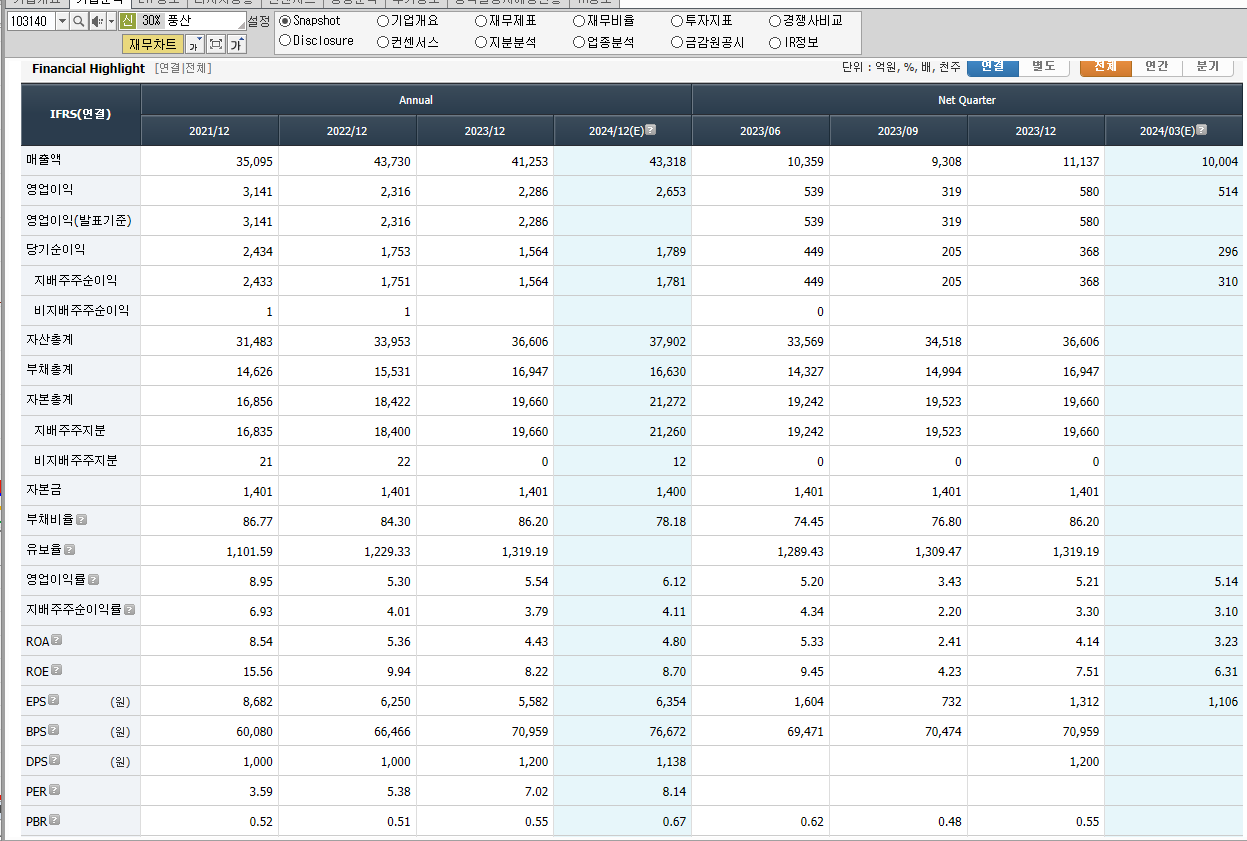Click the magnifier search icon beside stock code

click(x=78, y=21)
